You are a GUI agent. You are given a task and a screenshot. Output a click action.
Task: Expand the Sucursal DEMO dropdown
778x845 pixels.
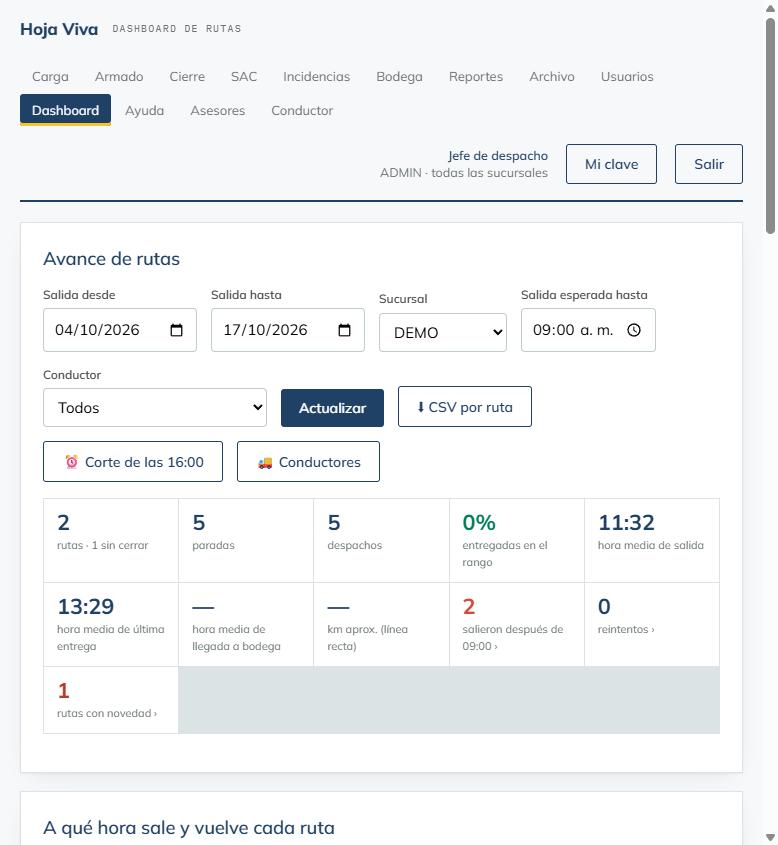(443, 333)
